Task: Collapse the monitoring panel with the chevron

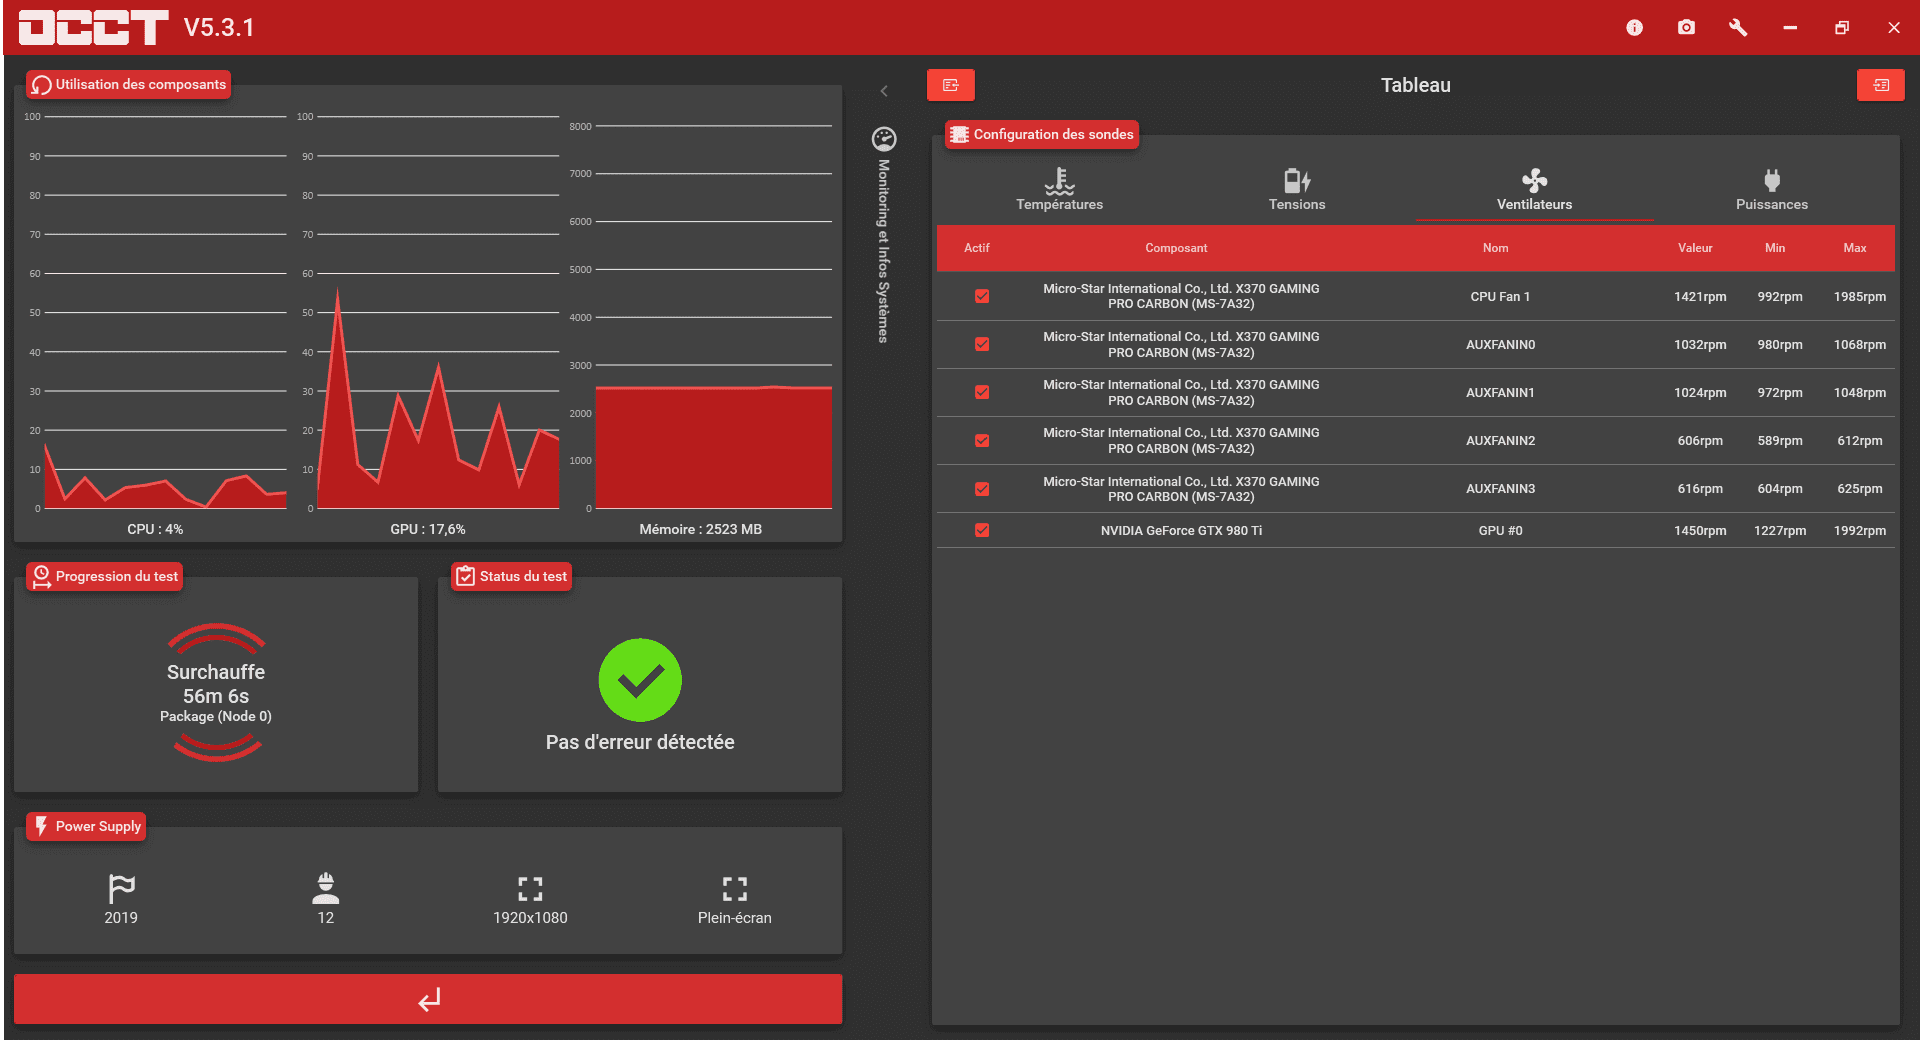Action: [884, 91]
